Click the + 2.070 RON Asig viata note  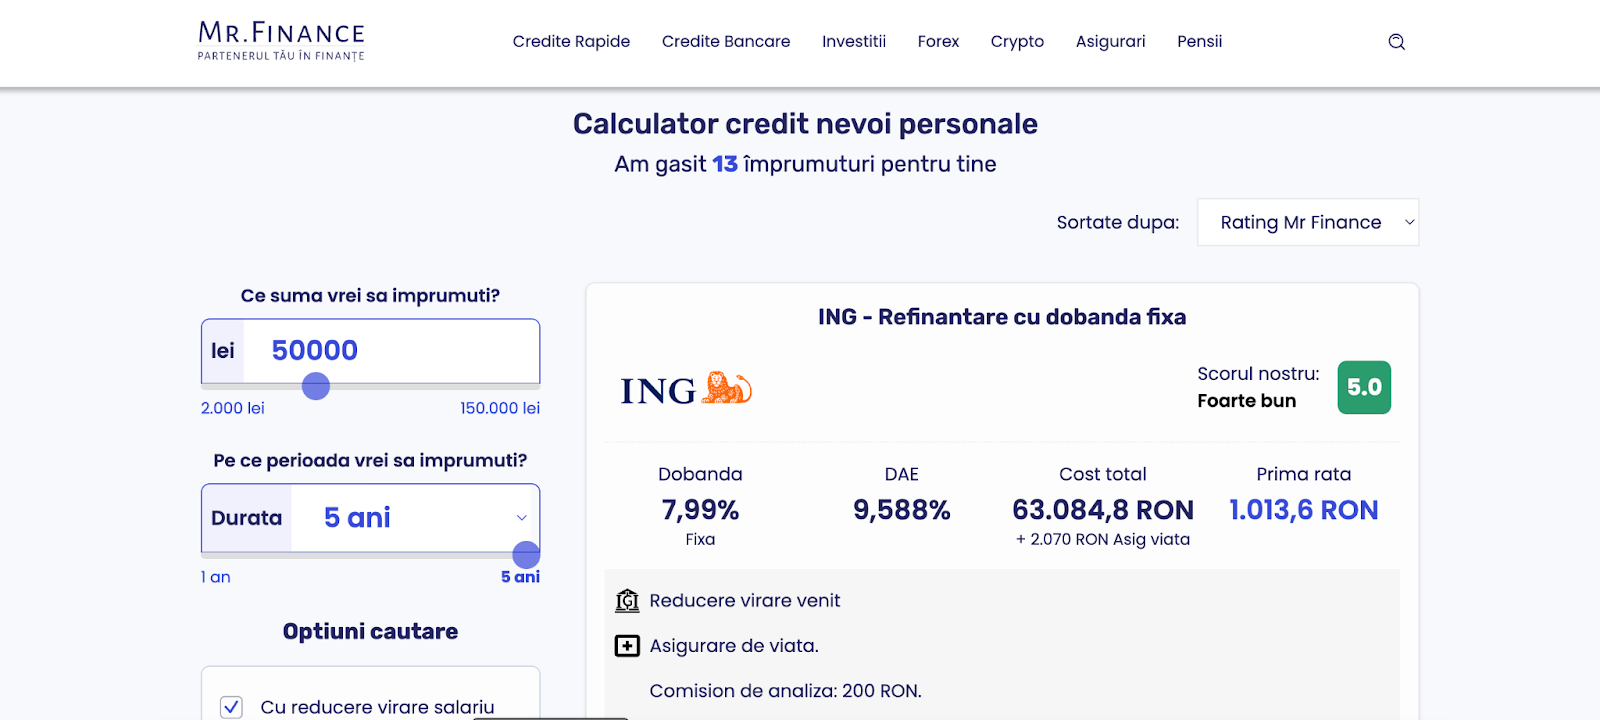[x=1103, y=539]
